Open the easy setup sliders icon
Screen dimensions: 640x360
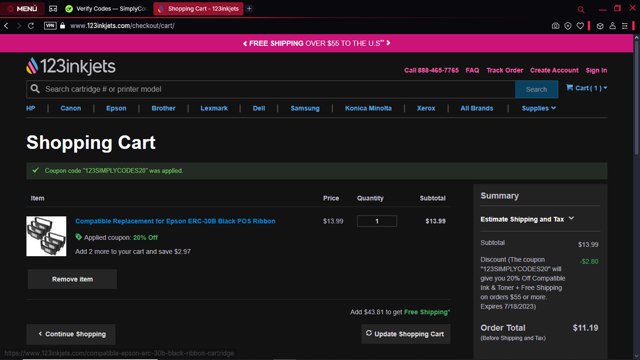point(625,26)
